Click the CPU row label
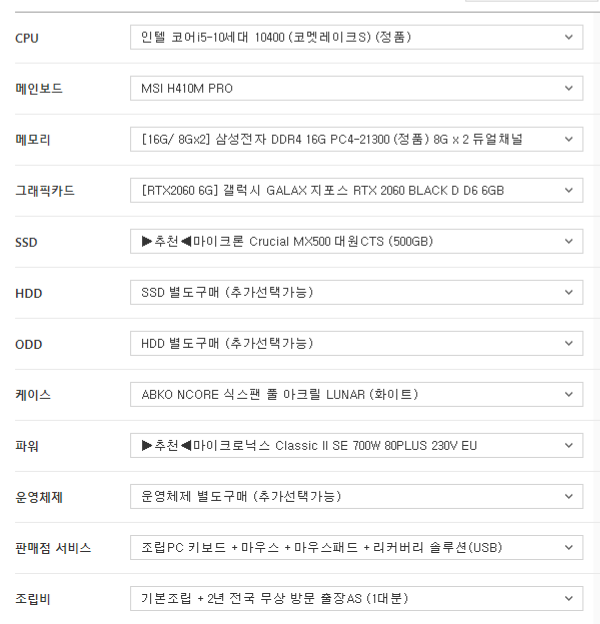 (27, 38)
